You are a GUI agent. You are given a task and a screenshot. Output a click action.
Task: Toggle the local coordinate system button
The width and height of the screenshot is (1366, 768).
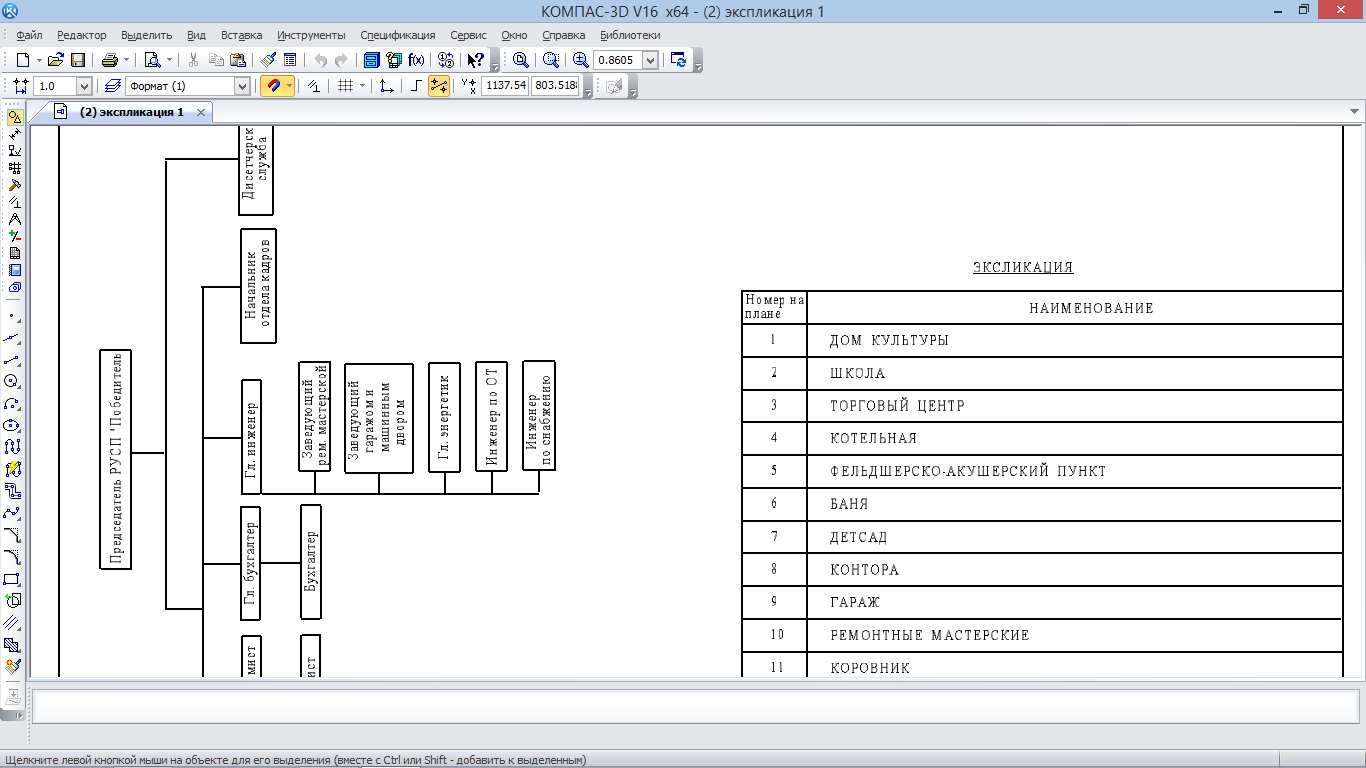[386, 86]
